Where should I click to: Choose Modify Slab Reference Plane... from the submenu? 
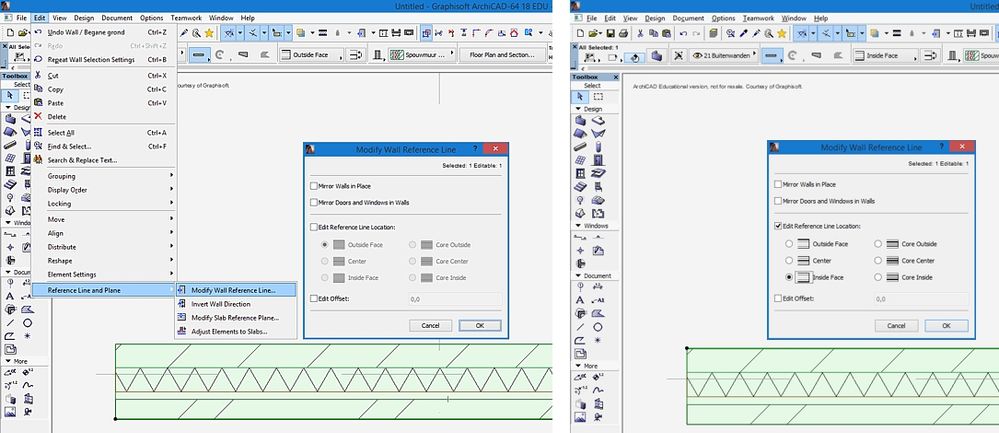(236, 317)
